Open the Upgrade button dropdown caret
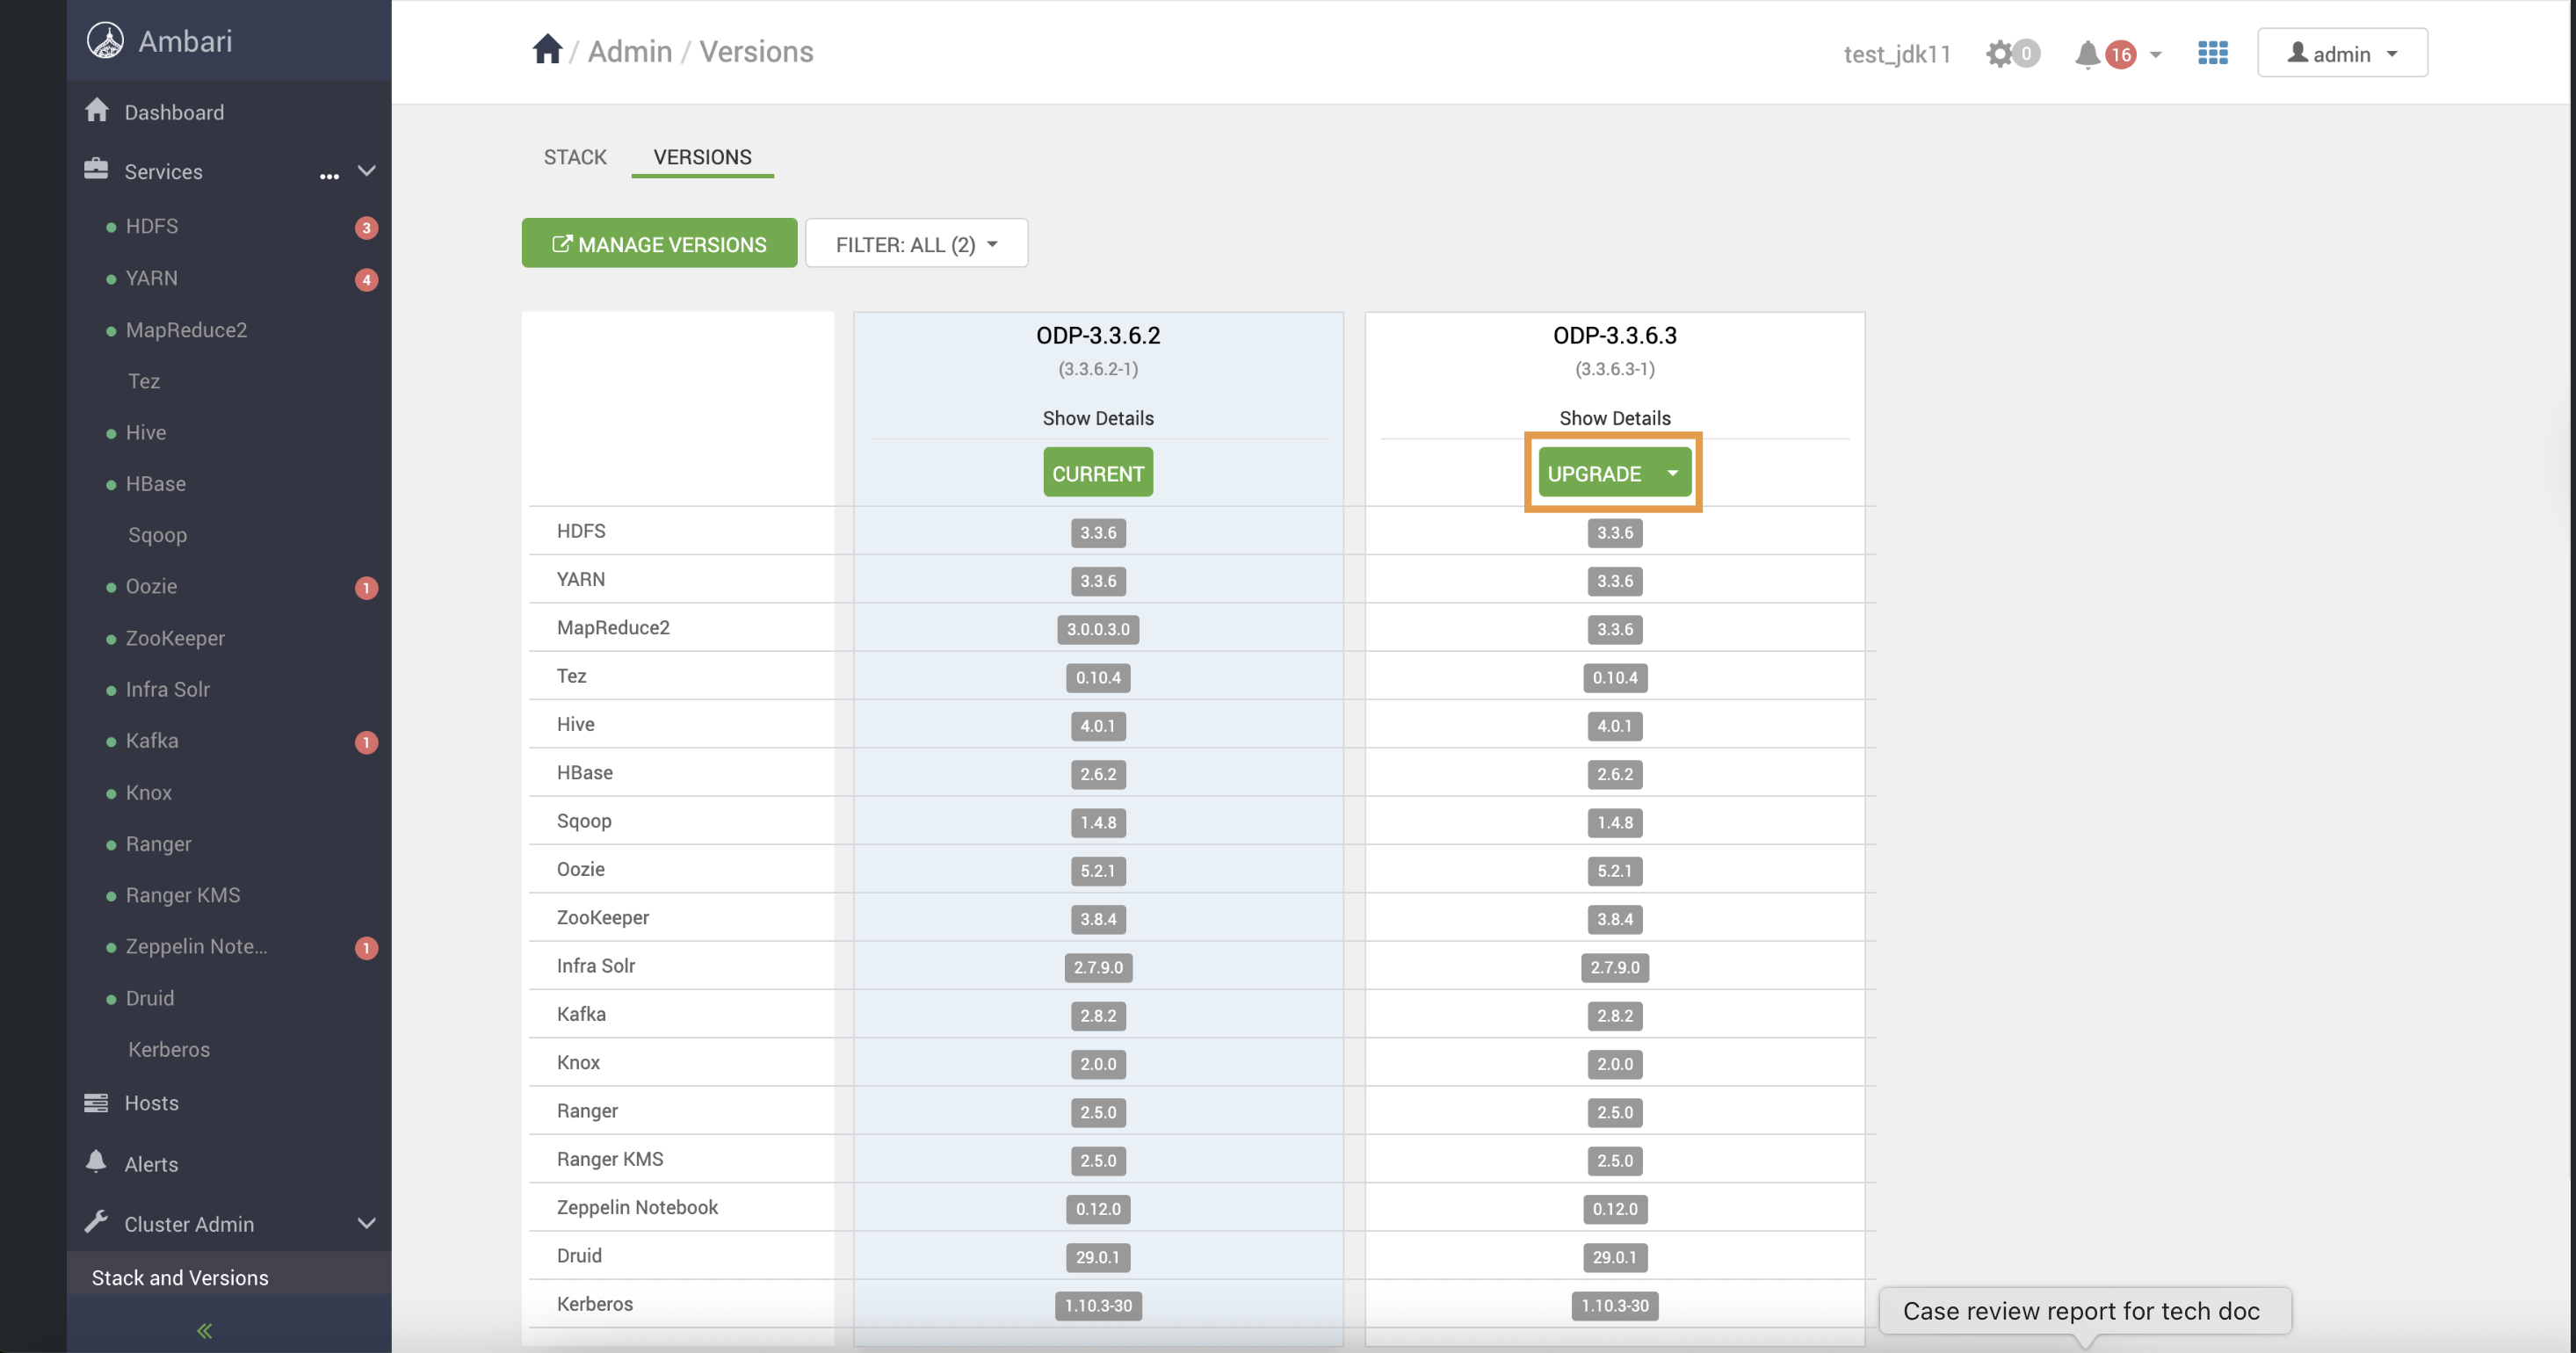The image size is (2576, 1353). point(1672,473)
